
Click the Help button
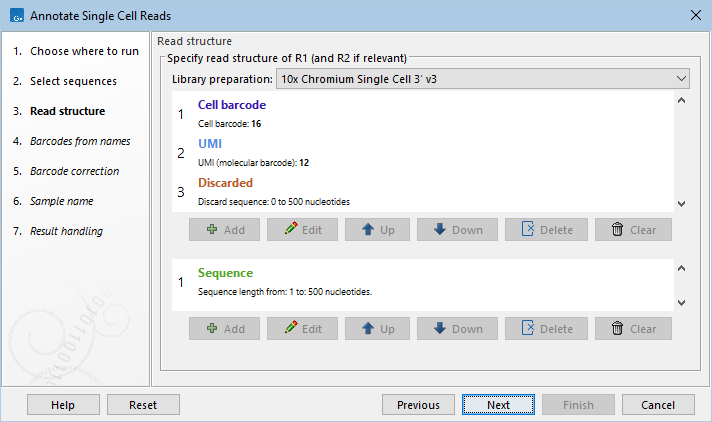63,405
